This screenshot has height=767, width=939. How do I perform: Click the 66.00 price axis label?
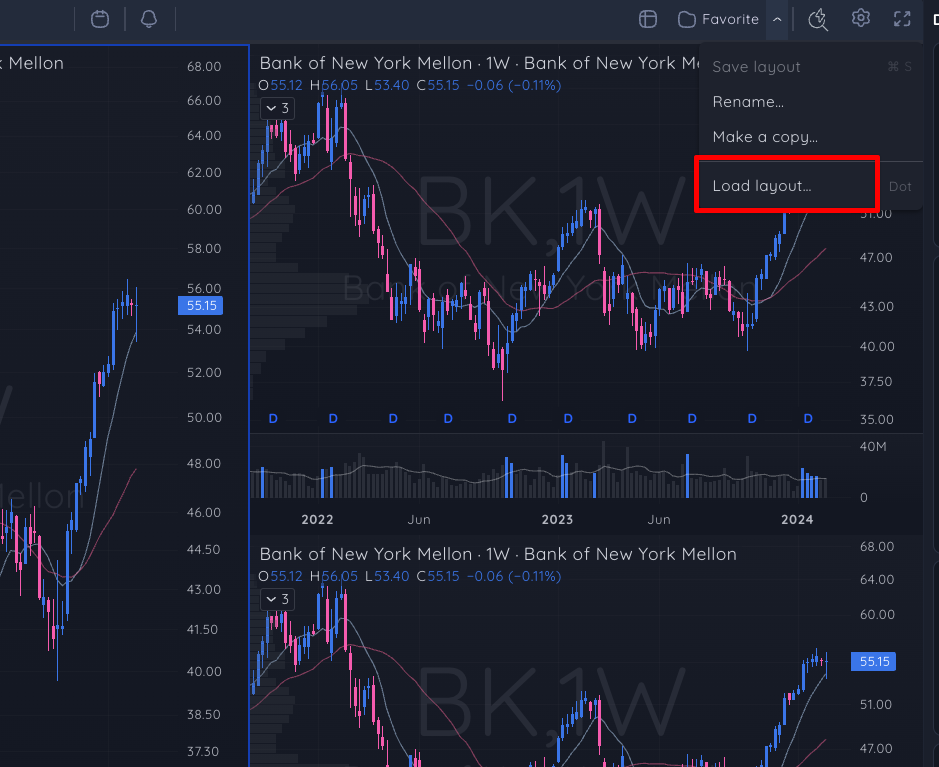tap(204, 101)
